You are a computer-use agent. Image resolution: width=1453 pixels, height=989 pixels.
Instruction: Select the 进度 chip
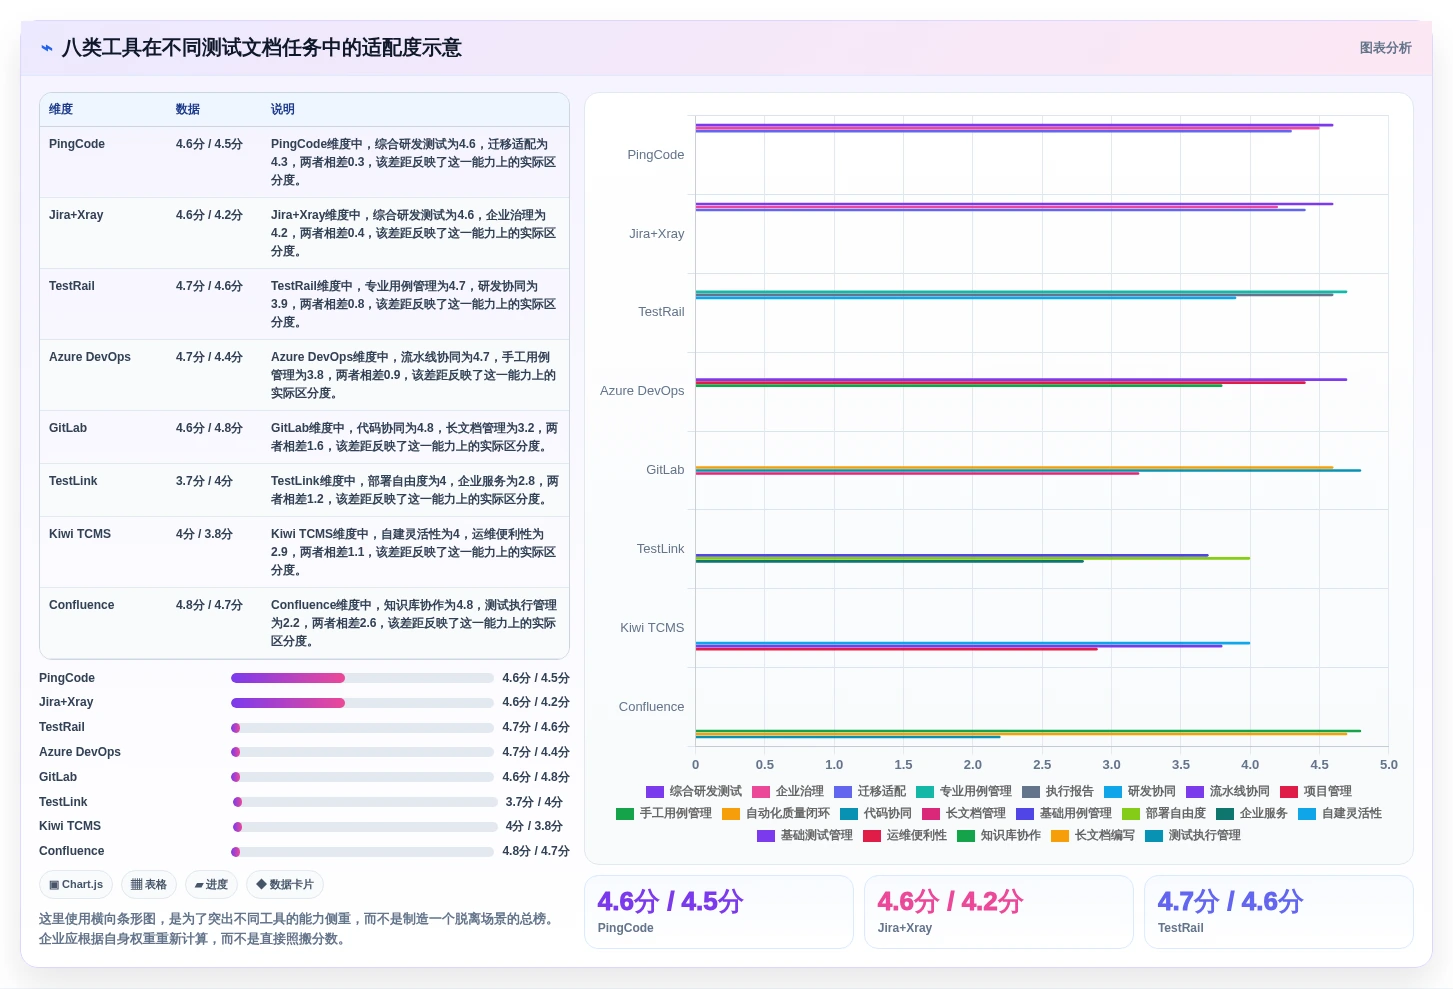(x=212, y=885)
